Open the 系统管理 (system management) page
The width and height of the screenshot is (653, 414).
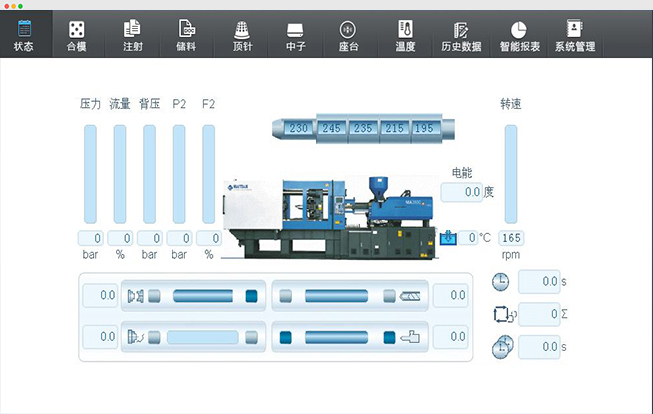(x=574, y=35)
